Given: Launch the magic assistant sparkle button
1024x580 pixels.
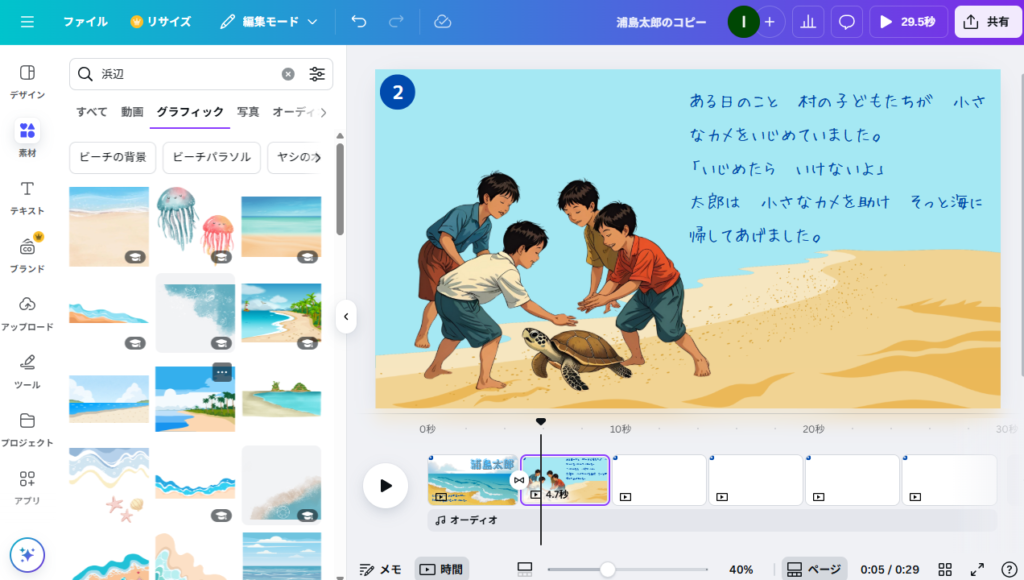Looking at the screenshot, I should click(x=27, y=555).
